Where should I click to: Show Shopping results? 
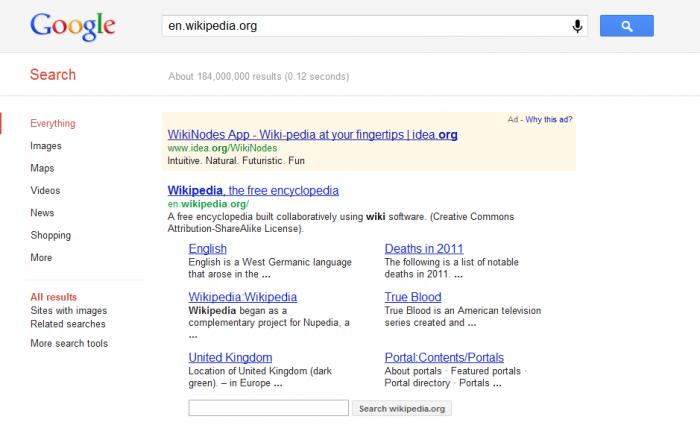[x=50, y=235]
